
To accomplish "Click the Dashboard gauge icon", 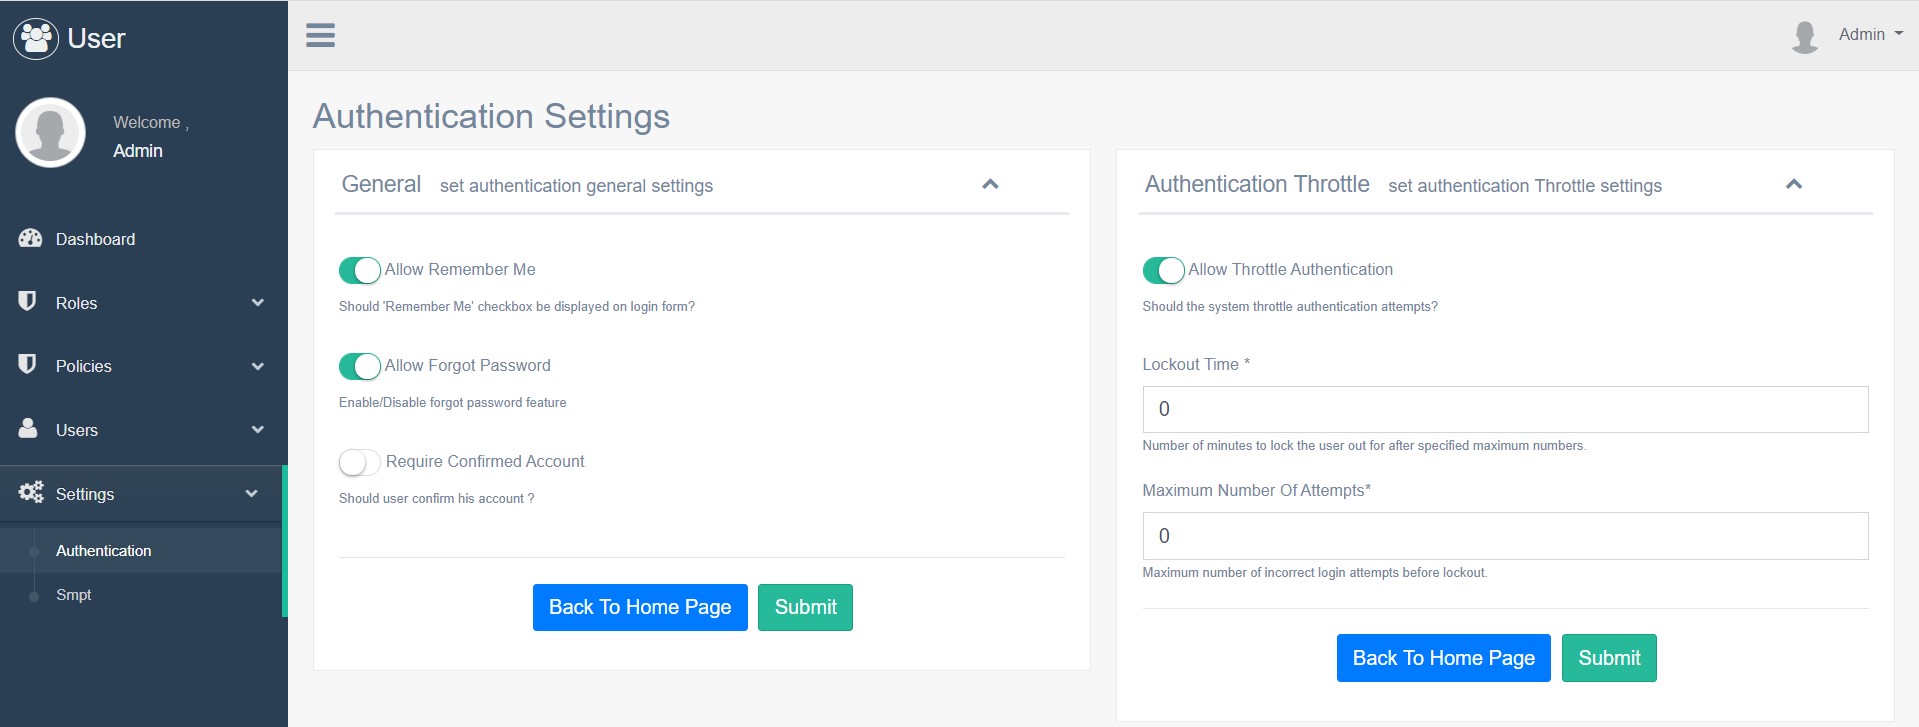I will tap(30, 238).
